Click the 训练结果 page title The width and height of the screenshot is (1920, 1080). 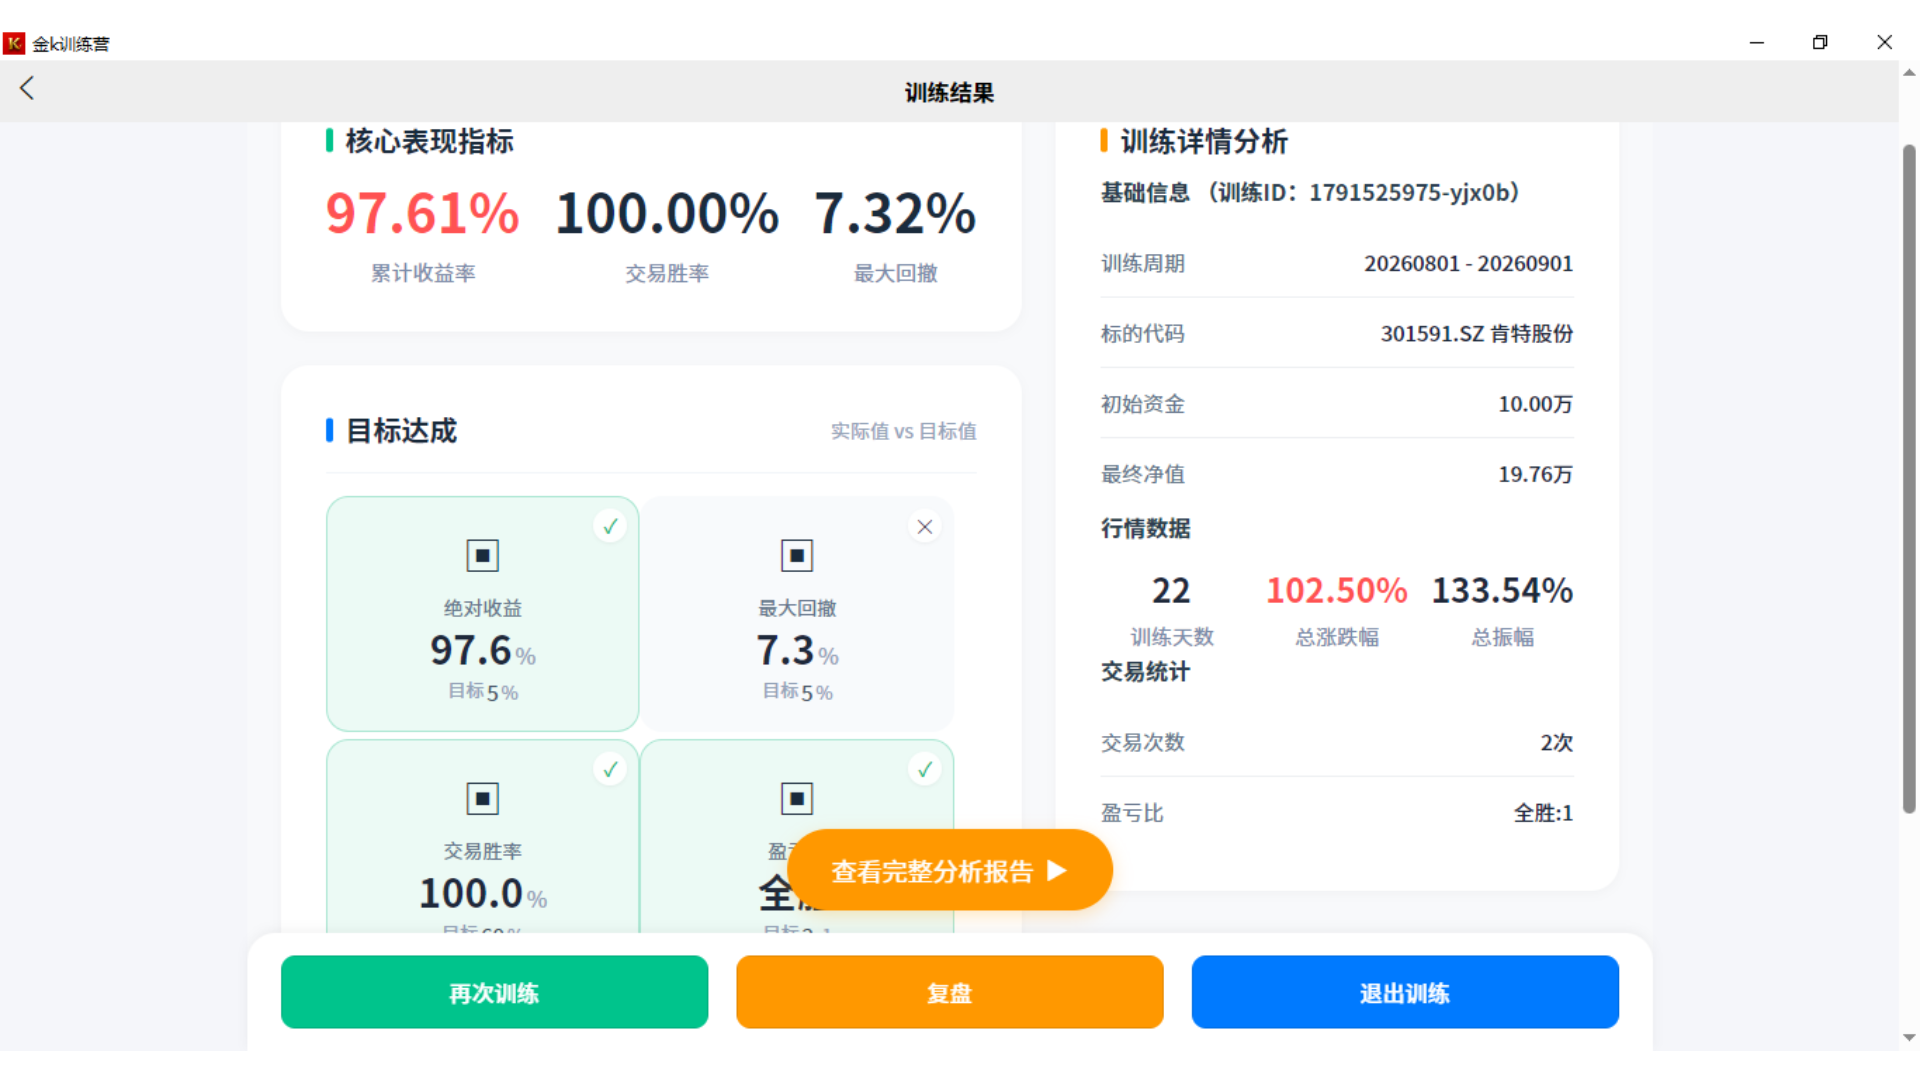(949, 92)
